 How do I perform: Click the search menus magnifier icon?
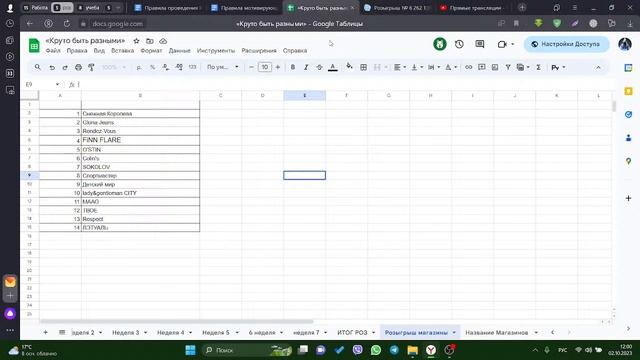[x=38, y=67]
